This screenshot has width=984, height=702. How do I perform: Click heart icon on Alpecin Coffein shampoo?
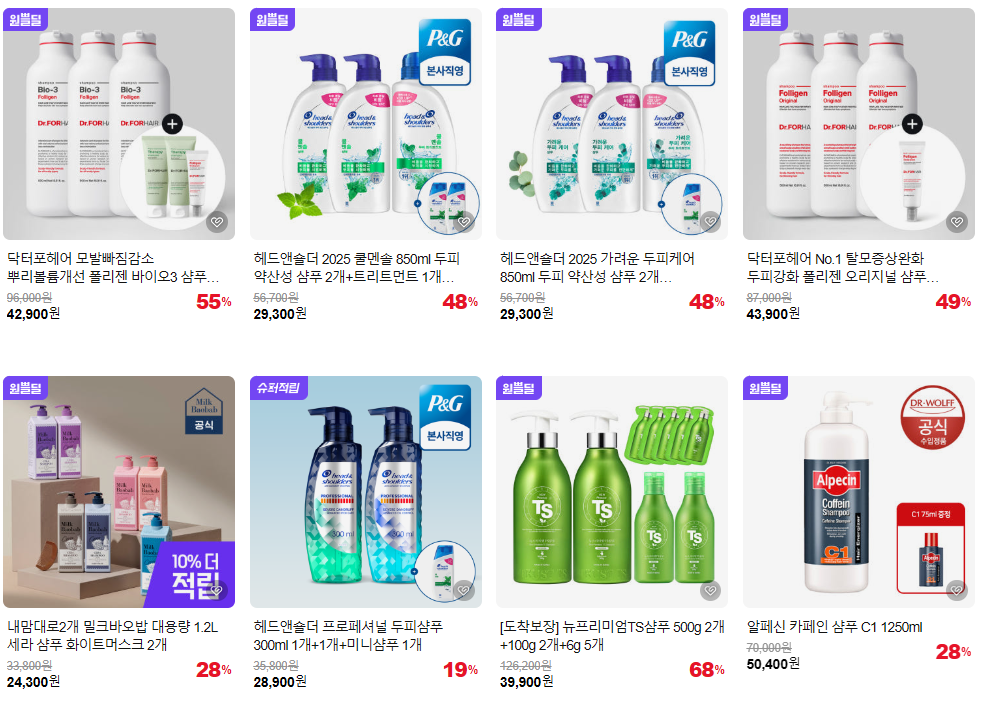pos(957,590)
